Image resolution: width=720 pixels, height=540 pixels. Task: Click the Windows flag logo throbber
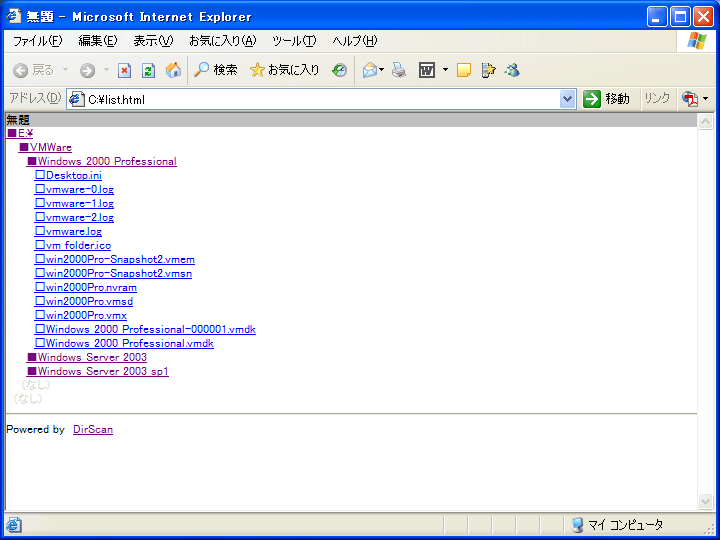697,41
